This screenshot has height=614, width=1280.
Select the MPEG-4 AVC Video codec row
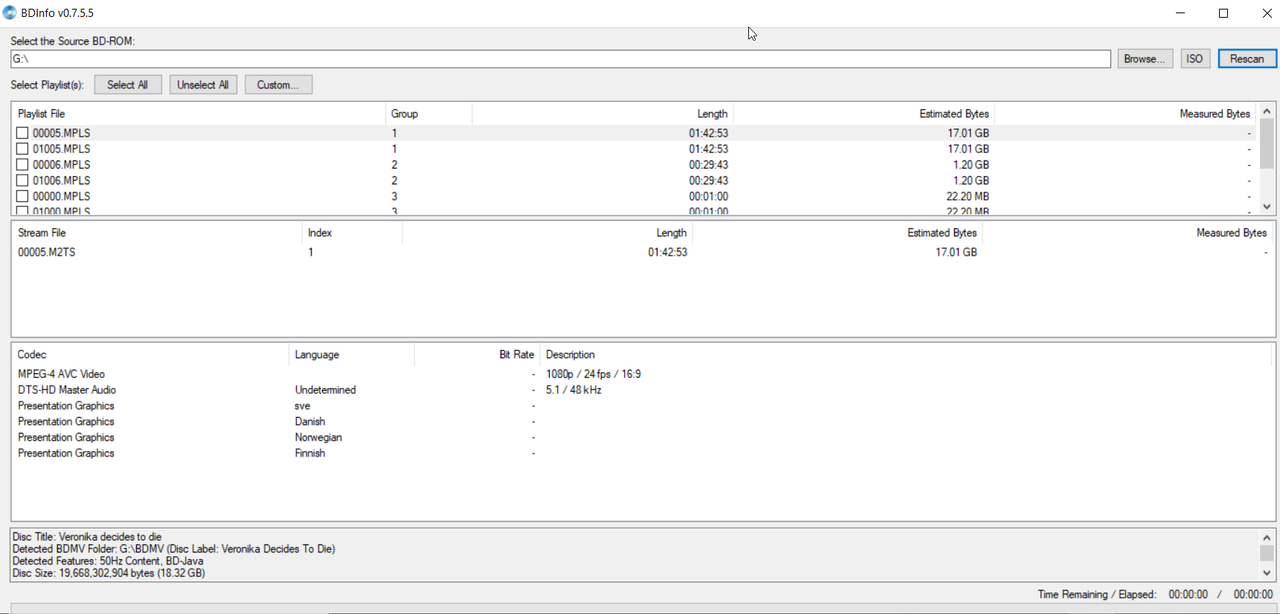641,374
